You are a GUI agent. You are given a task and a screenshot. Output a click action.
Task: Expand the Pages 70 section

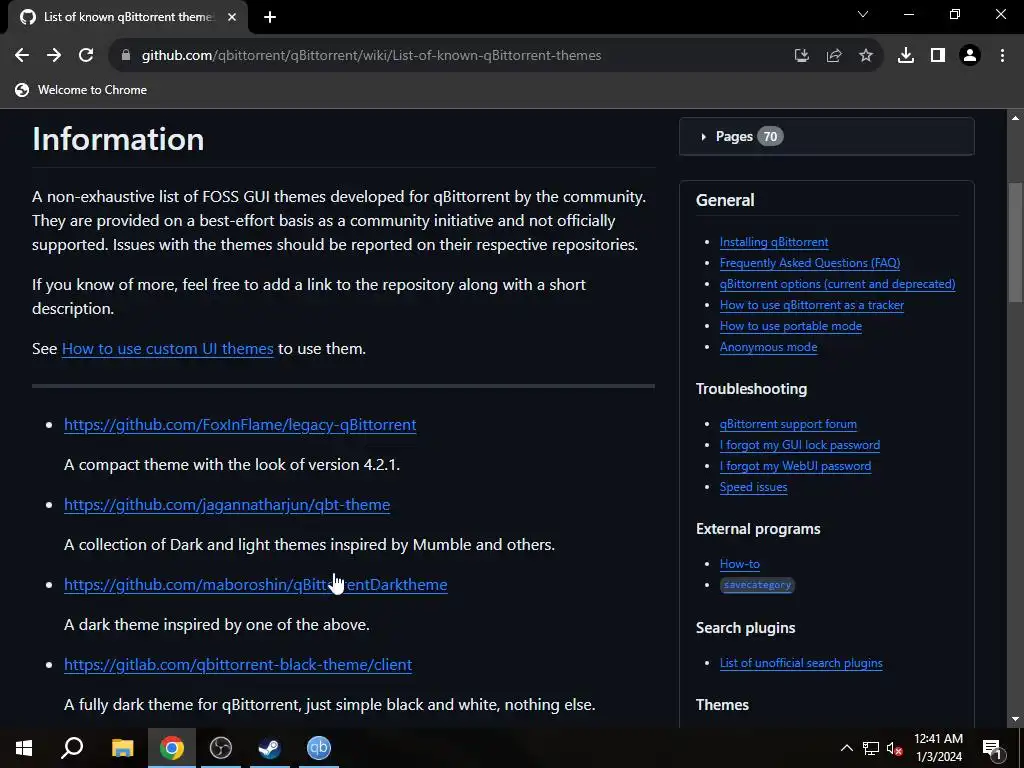(x=827, y=136)
